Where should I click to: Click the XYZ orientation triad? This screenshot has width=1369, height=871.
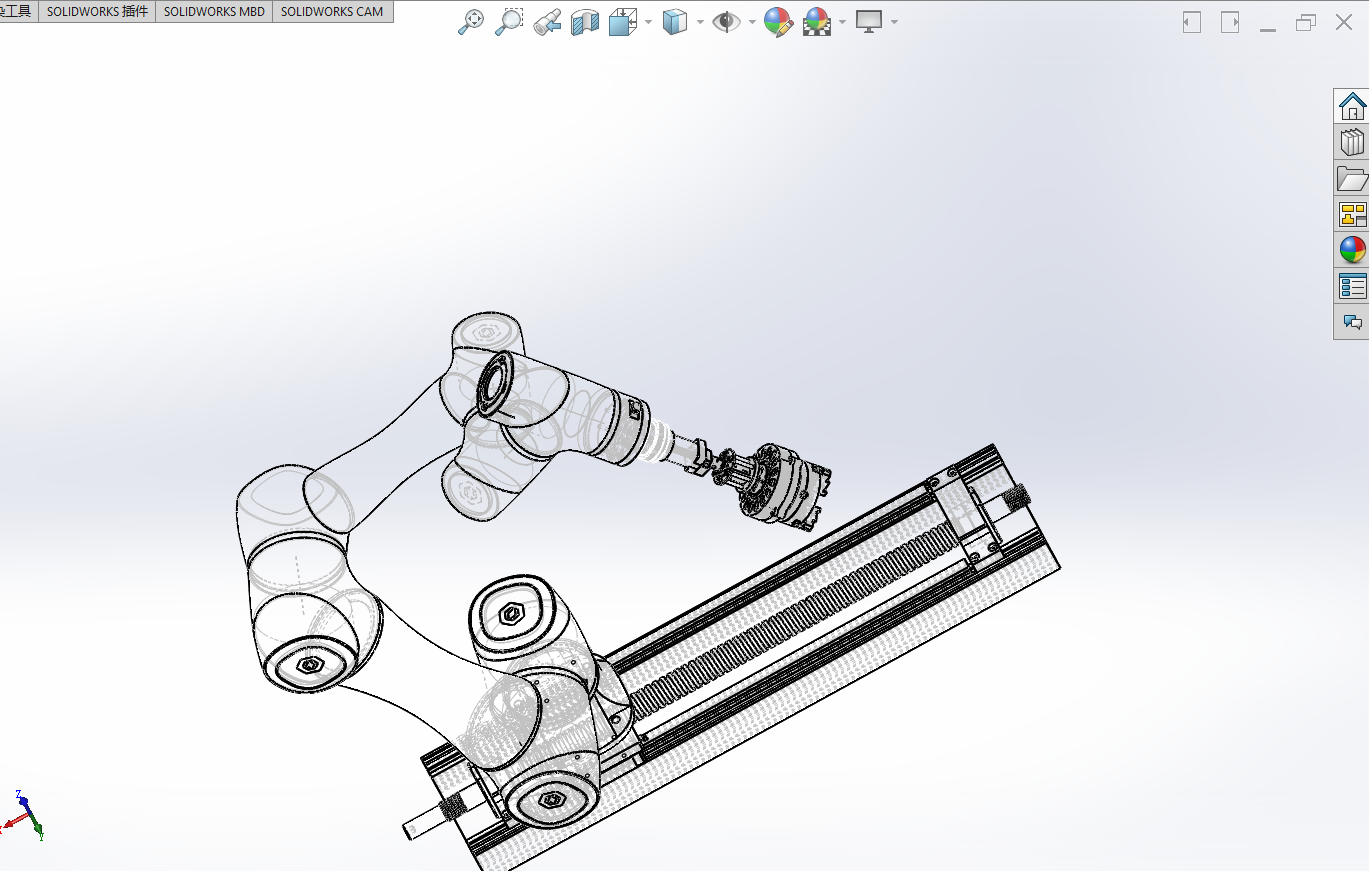(22, 816)
